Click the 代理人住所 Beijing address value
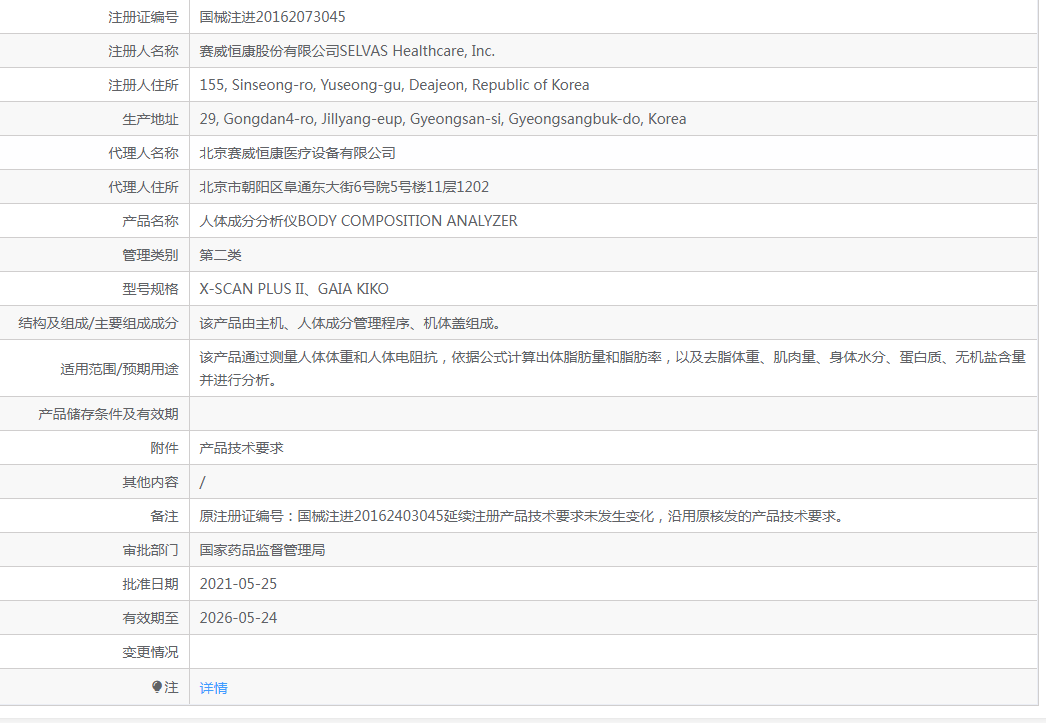This screenshot has width=1046, height=723. pyautogui.click(x=344, y=187)
